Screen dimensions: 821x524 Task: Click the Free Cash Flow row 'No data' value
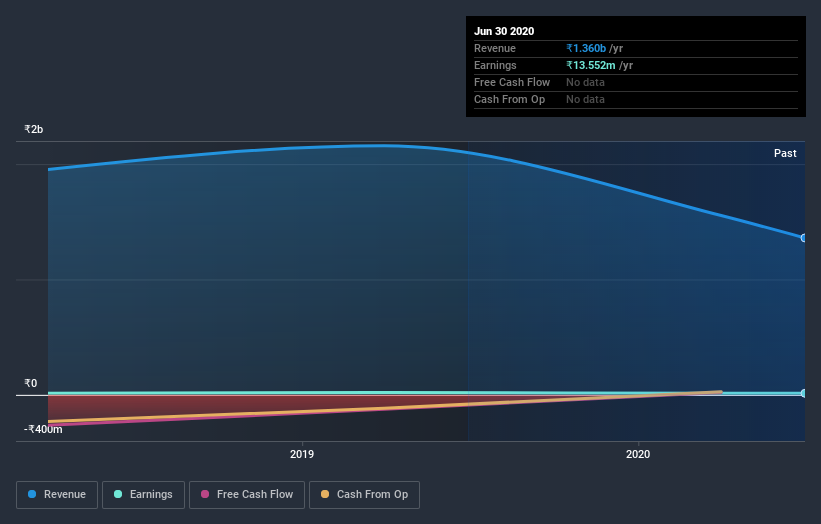585,82
